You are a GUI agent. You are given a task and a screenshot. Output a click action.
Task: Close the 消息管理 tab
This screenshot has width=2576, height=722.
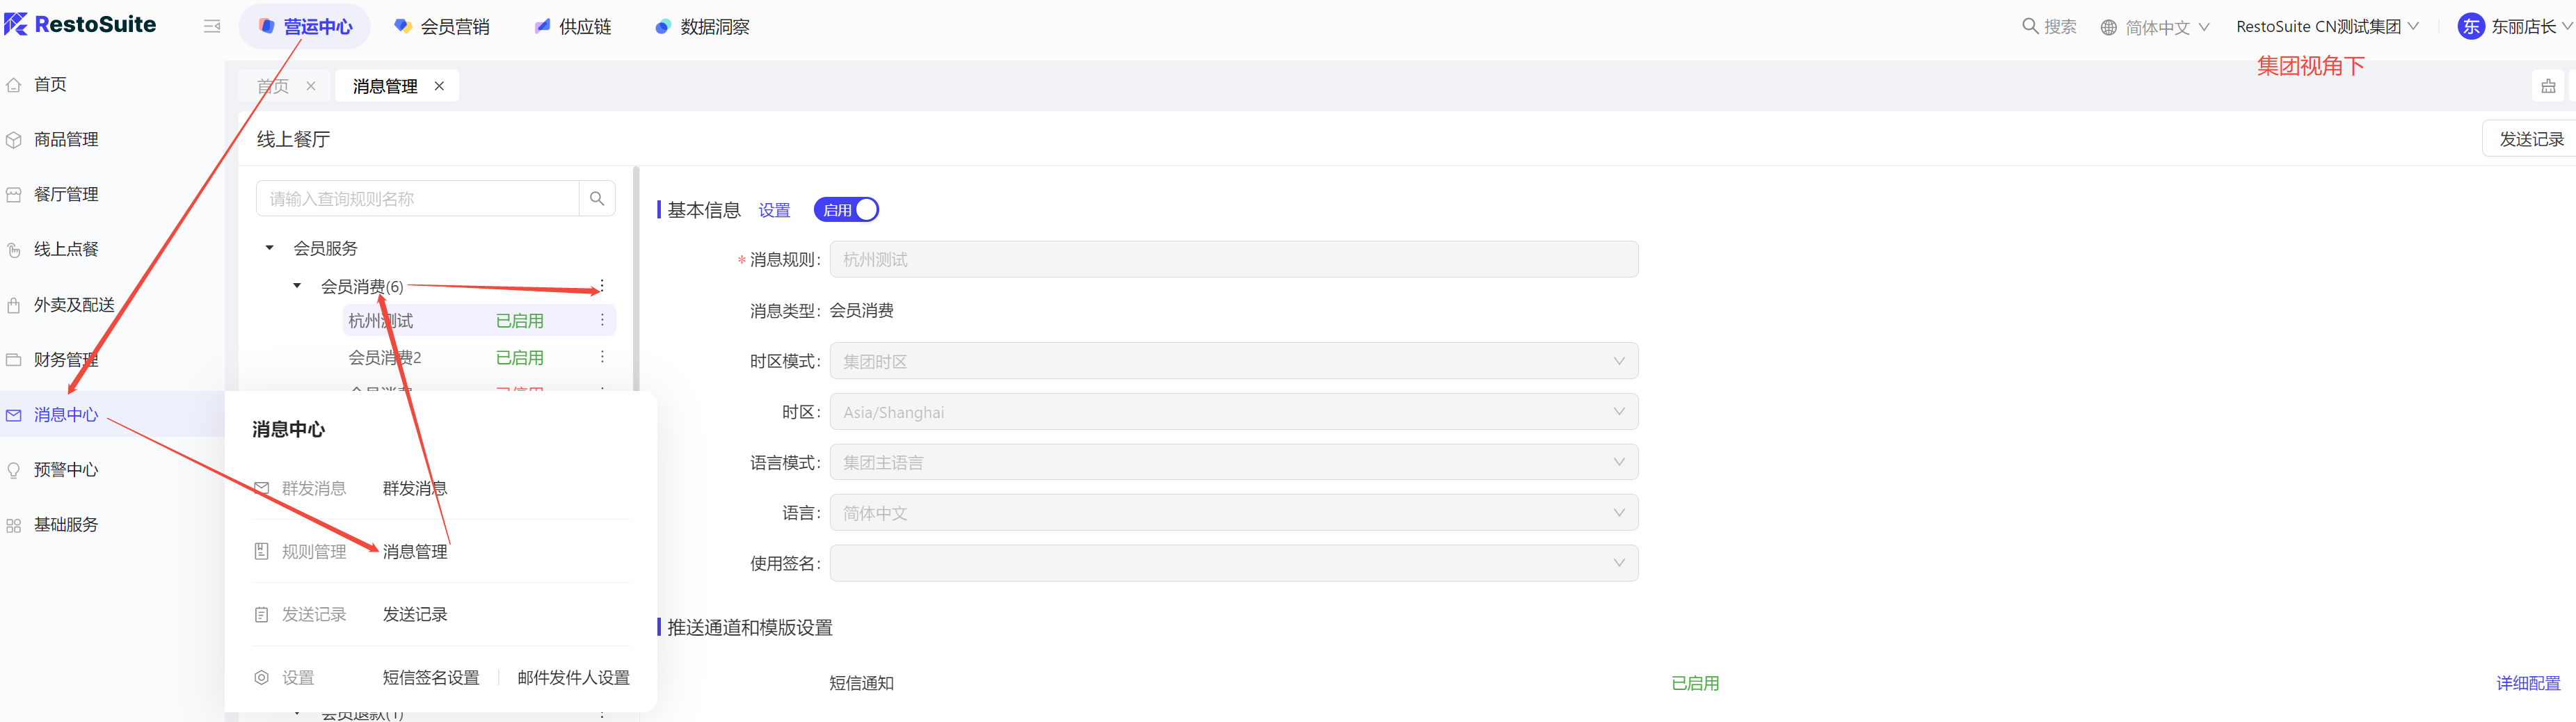(439, 86)
